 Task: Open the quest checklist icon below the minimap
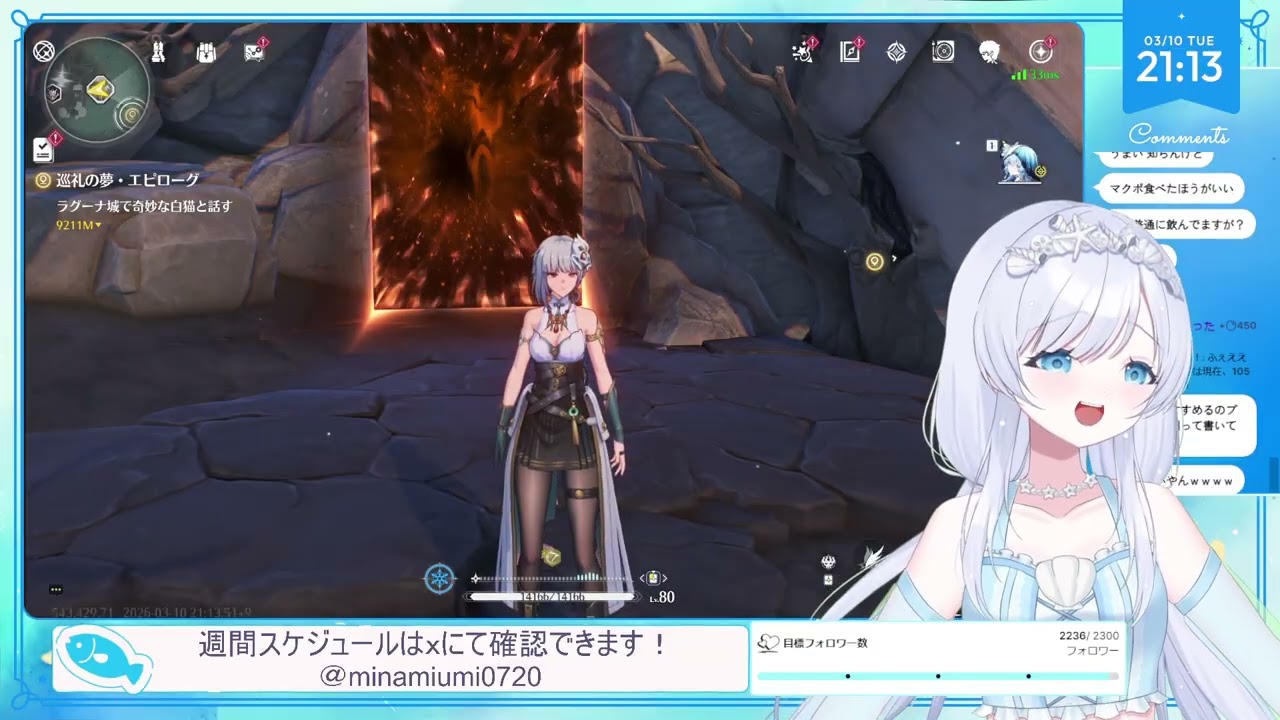(x=43, y=149)
